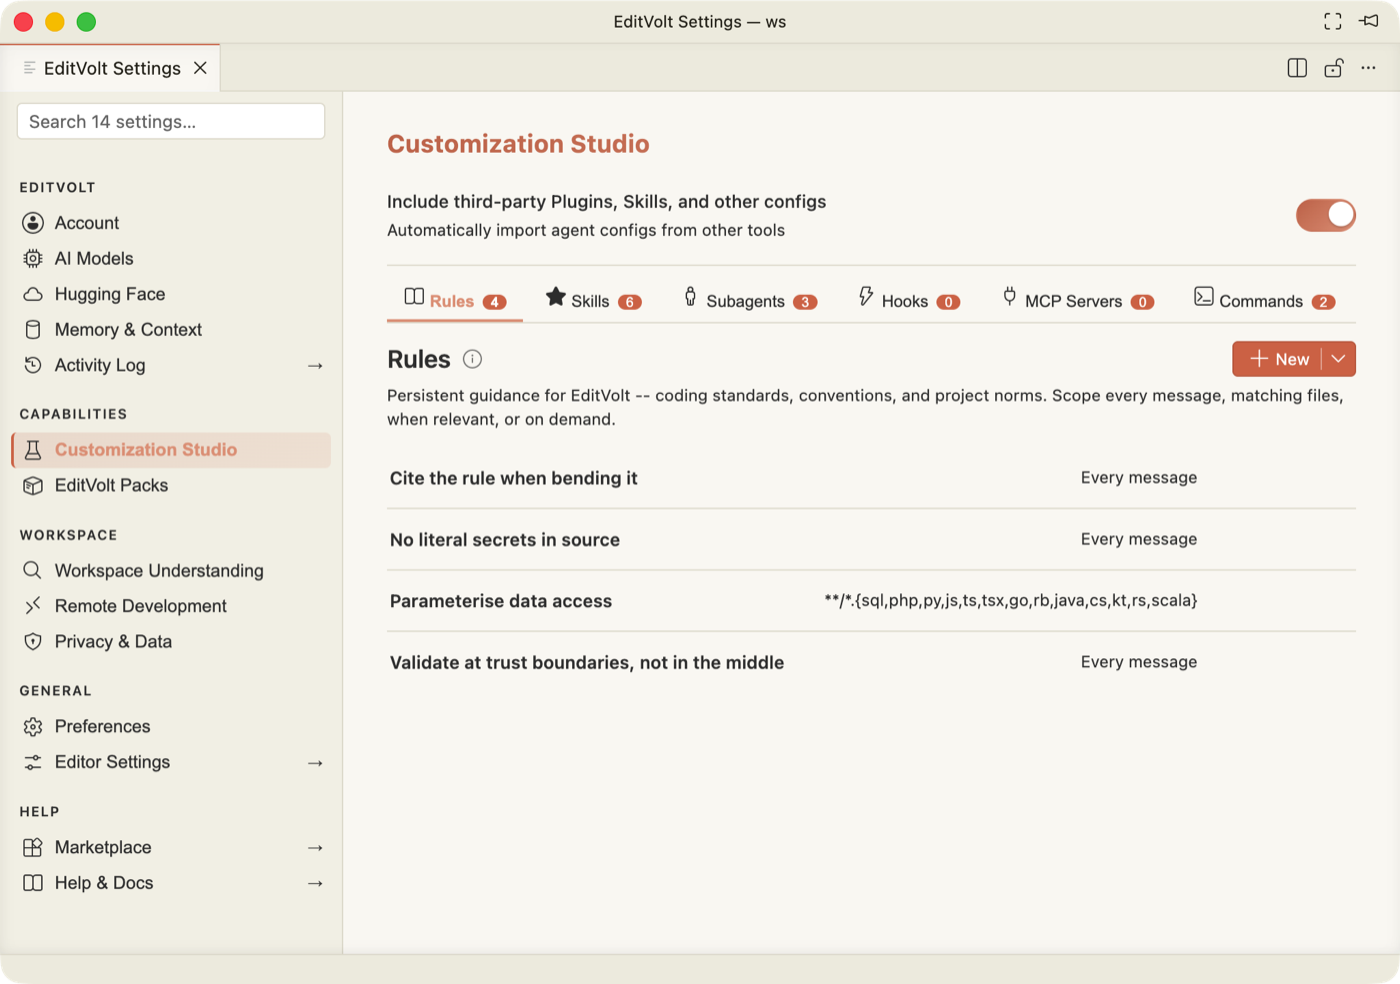Click the fullscreen brackets icon in title bar
1400x984 pixels.
click(1333, 21)
